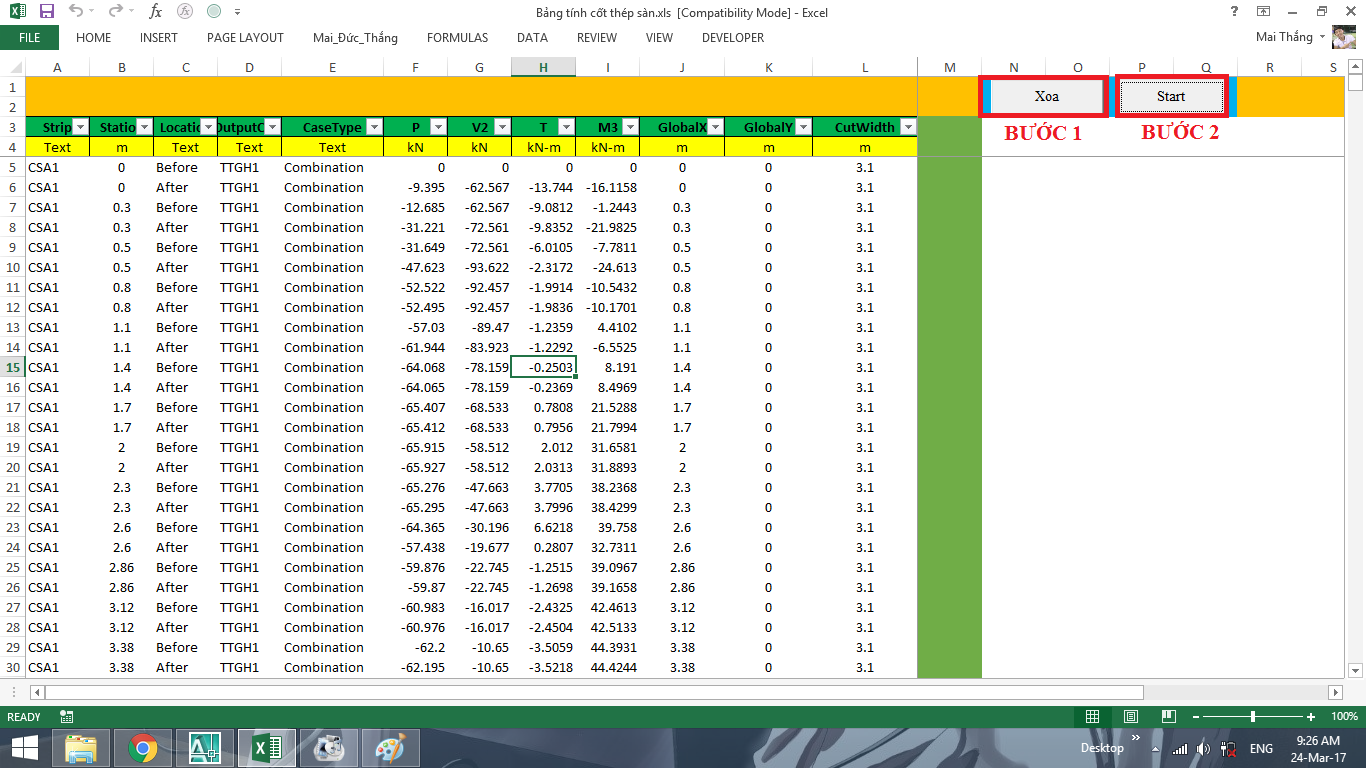Open File Explorer from the taskbar
The image size is (1366, 768).
click(81, 747)
